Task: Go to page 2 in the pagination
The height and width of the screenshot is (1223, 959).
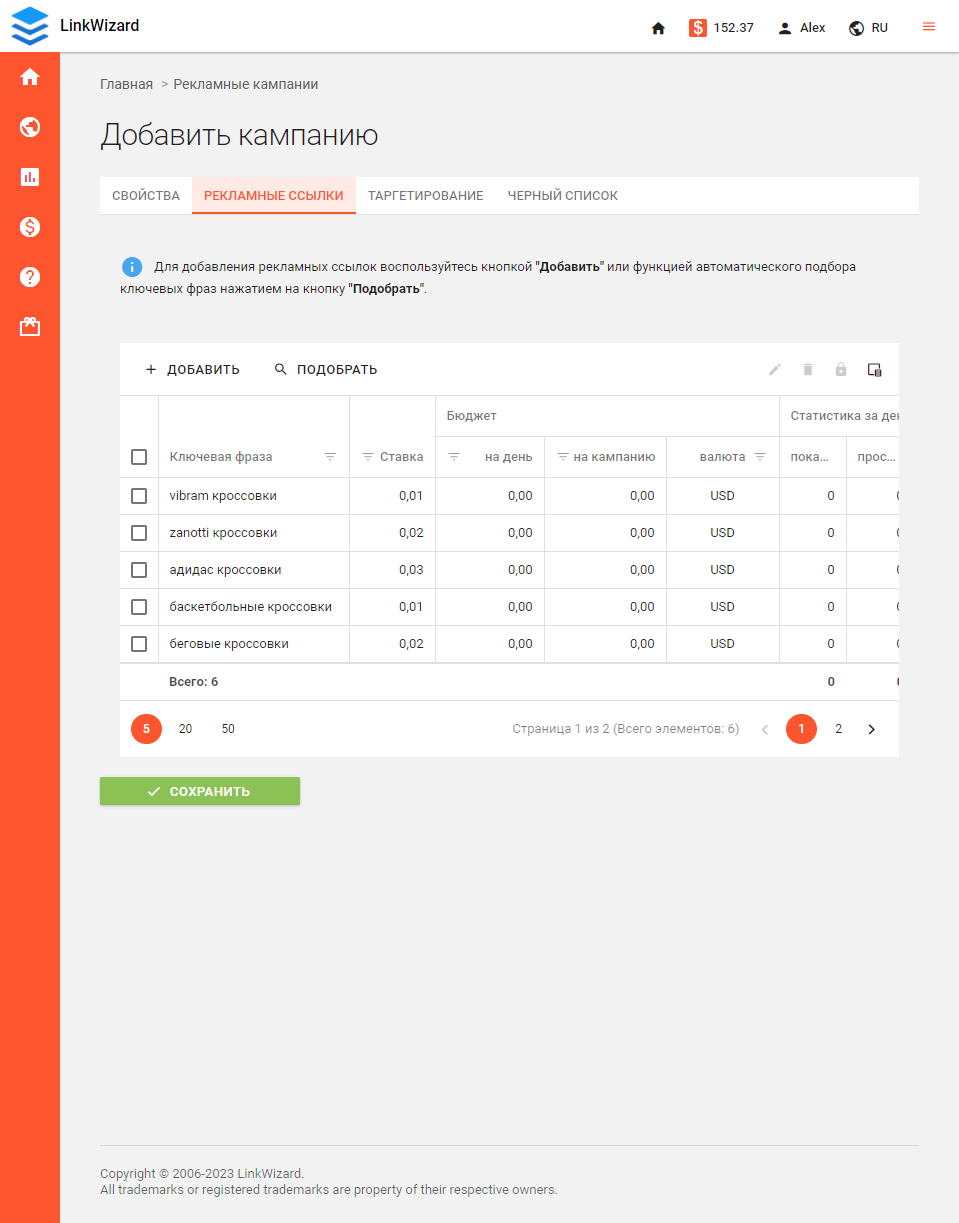Action: [x=838, y=729]
